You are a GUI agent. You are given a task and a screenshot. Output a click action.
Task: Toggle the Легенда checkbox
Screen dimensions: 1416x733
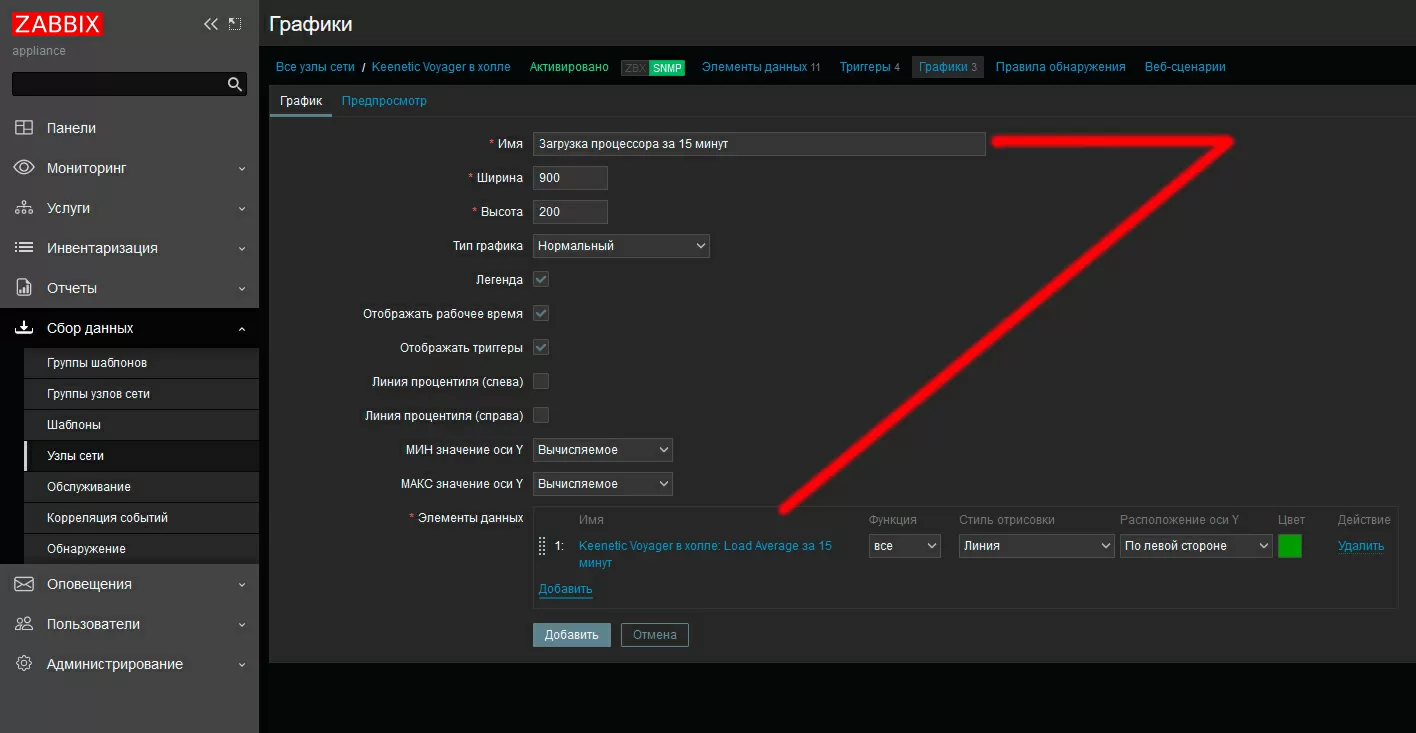point(541,279)
